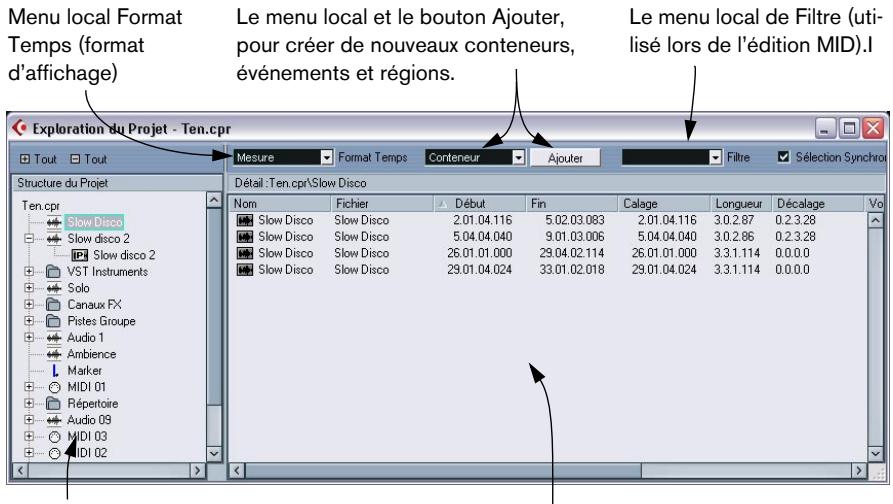Click the Fin value 5.02.03.083
The image size is (893, 504).
[575, 220]
